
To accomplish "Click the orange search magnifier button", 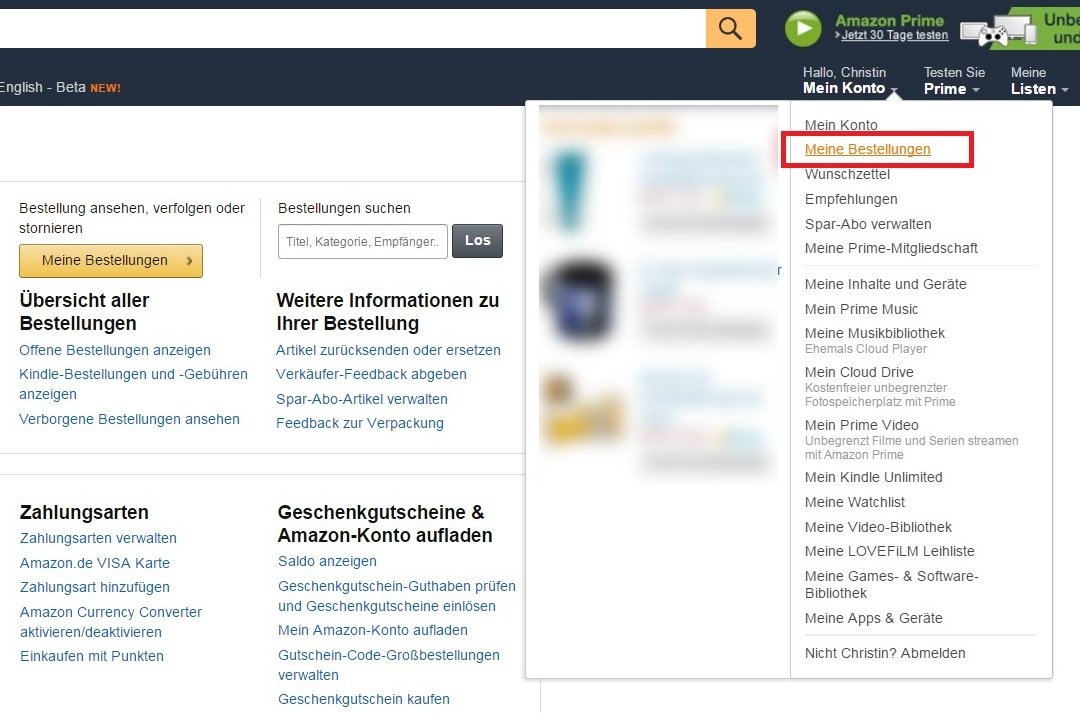I will pyautogui.click(x=730, y=28).
